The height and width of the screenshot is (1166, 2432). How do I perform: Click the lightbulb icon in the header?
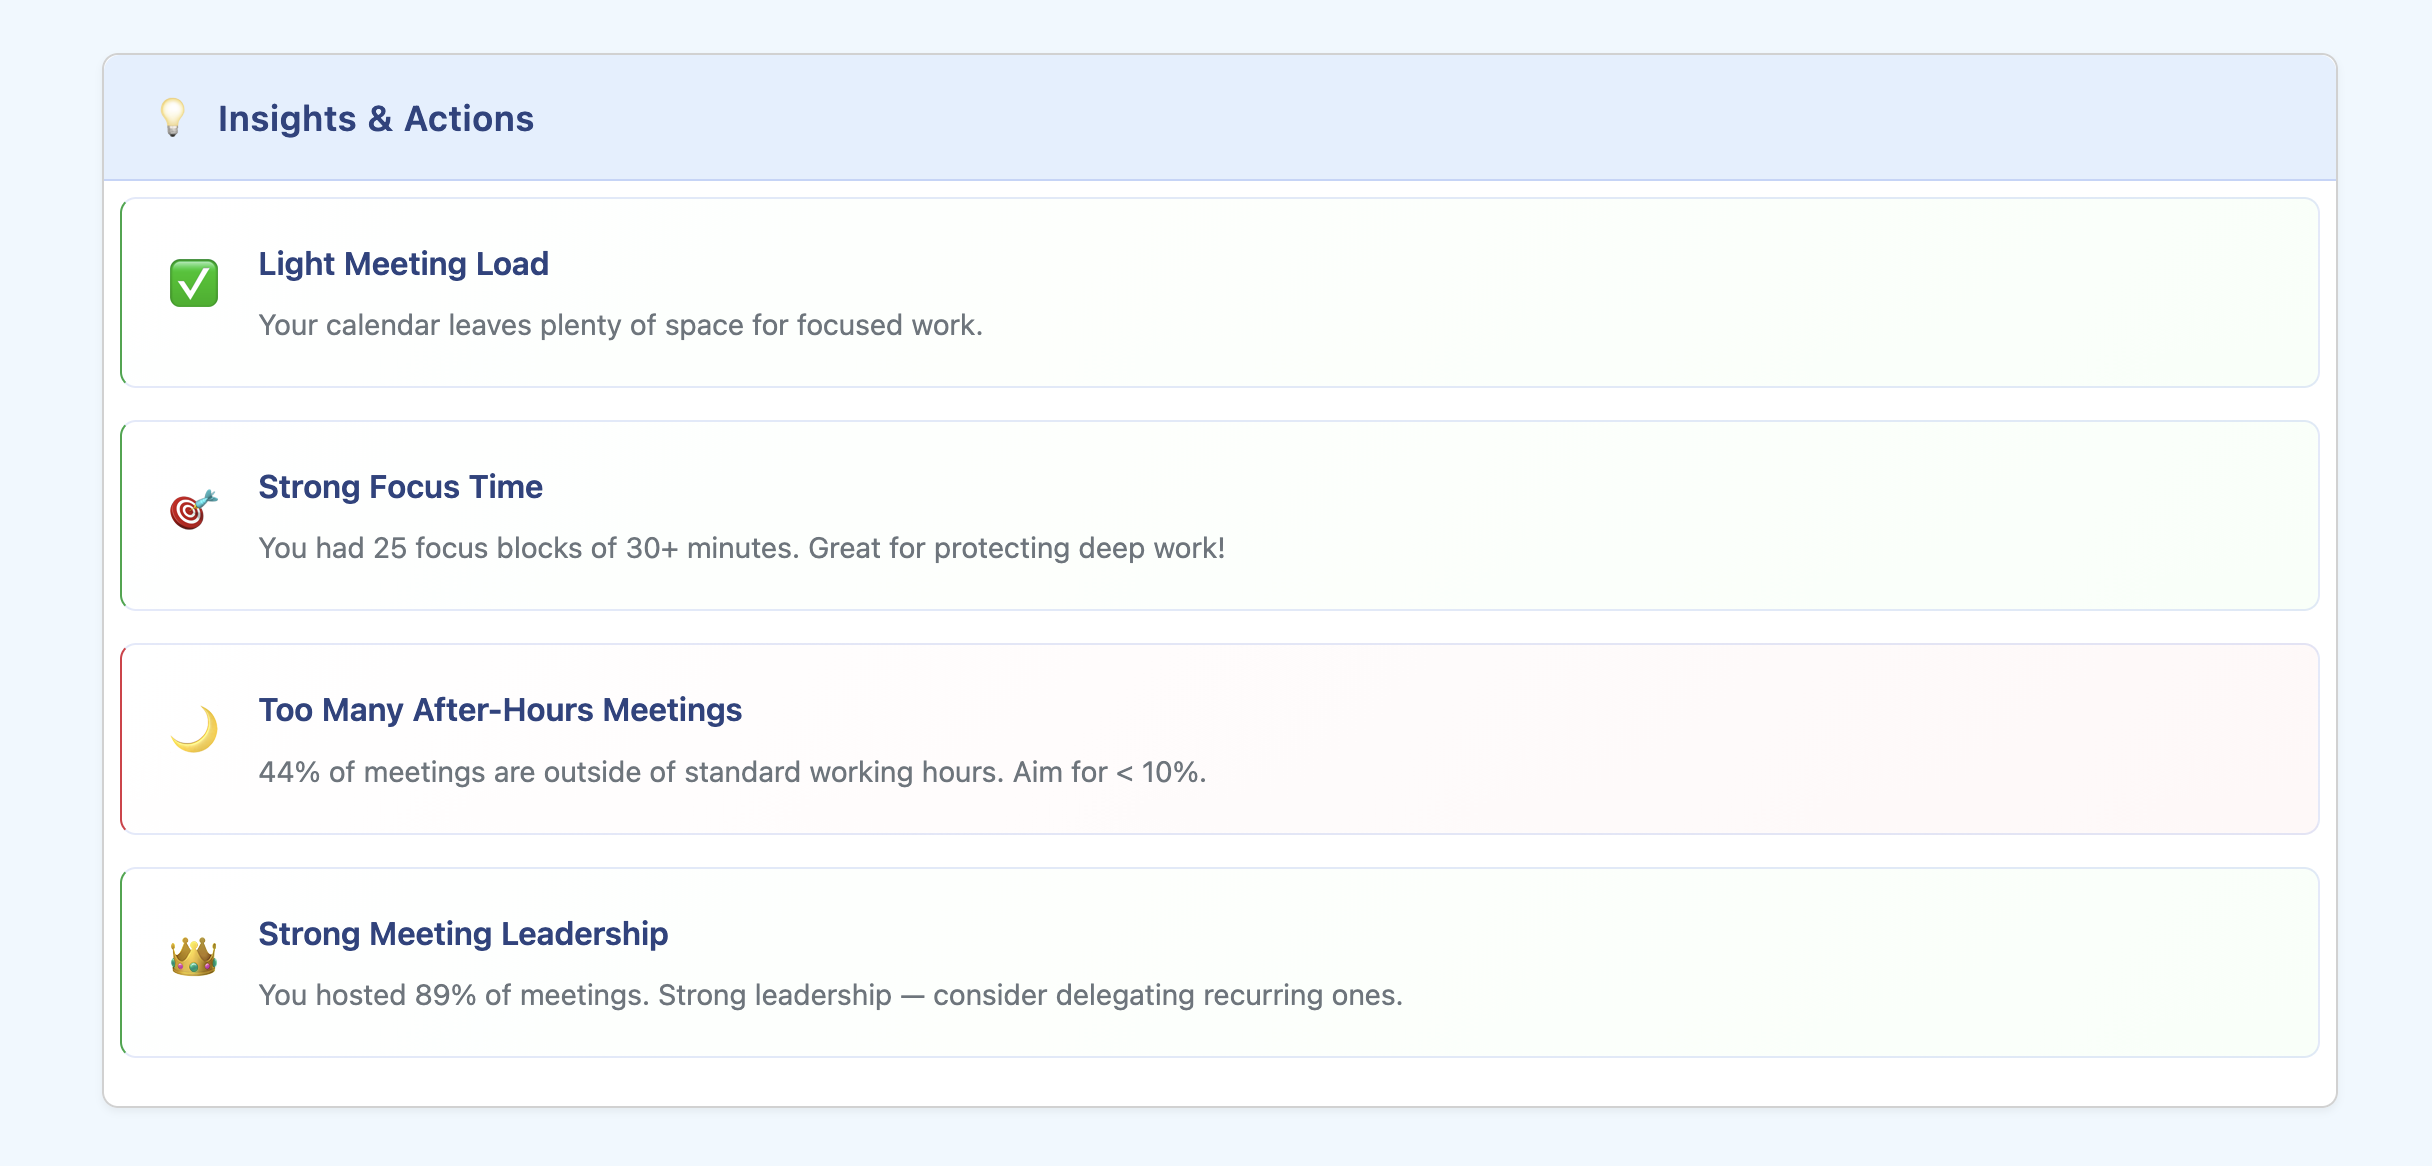click(x=173, y=118)
